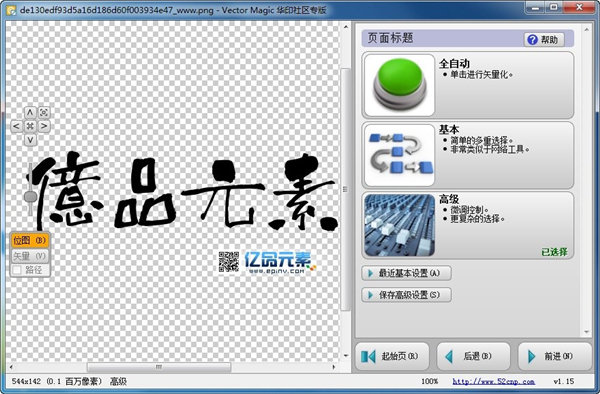The width and height of the screenshot is (600, 394).
Task: Enable the 路径 paths checkbox
Action: click(x=17, y=270)
